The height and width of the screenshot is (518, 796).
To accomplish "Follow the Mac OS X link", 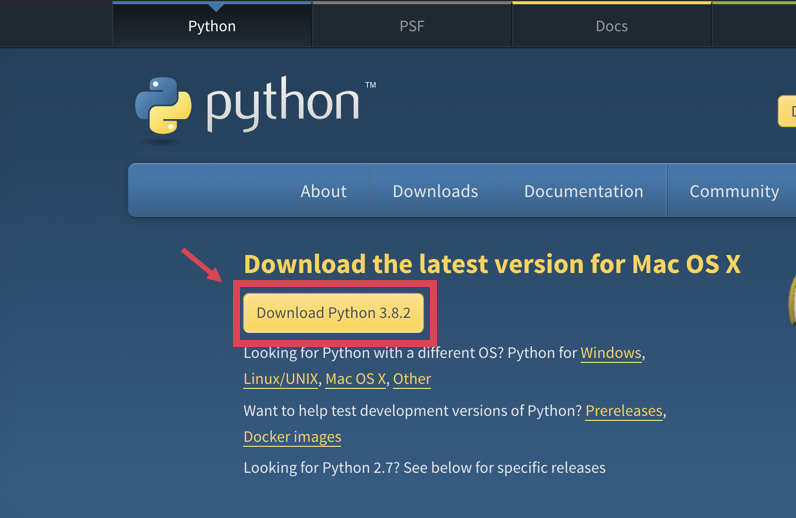I will (355, 379).
